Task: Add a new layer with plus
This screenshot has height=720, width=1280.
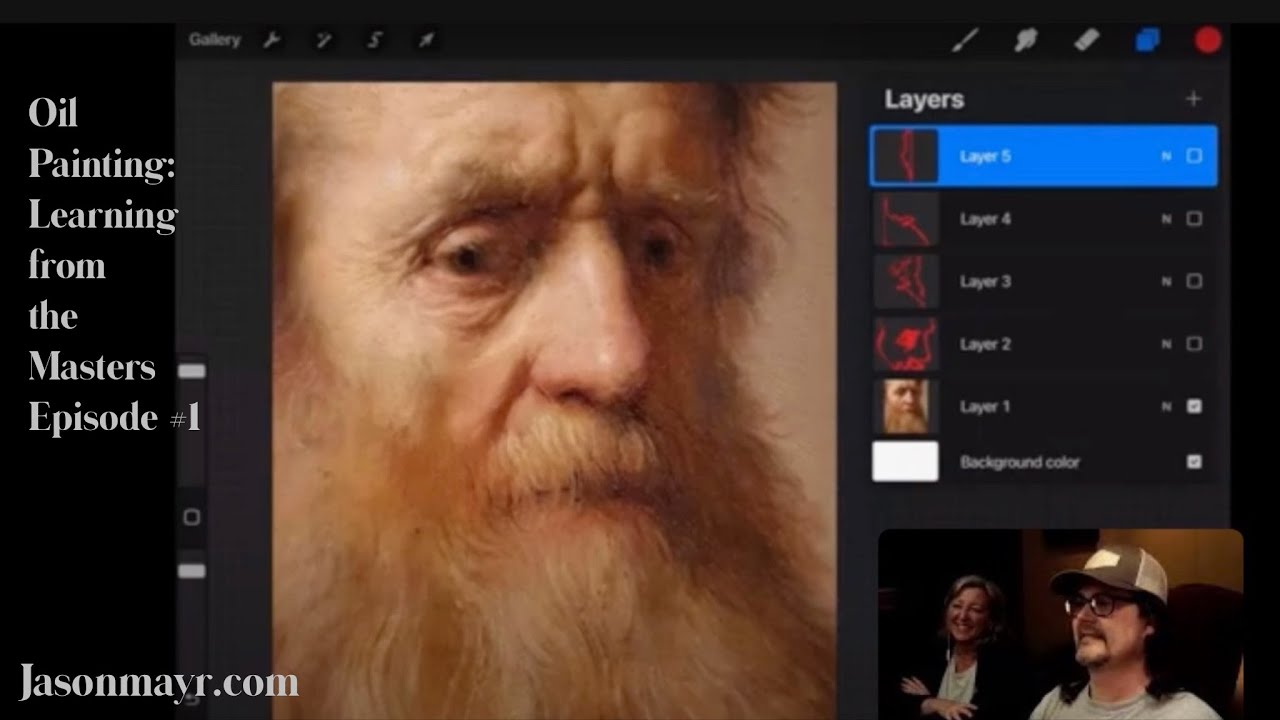Action: pyautogui.click(x=1193, y=99)
